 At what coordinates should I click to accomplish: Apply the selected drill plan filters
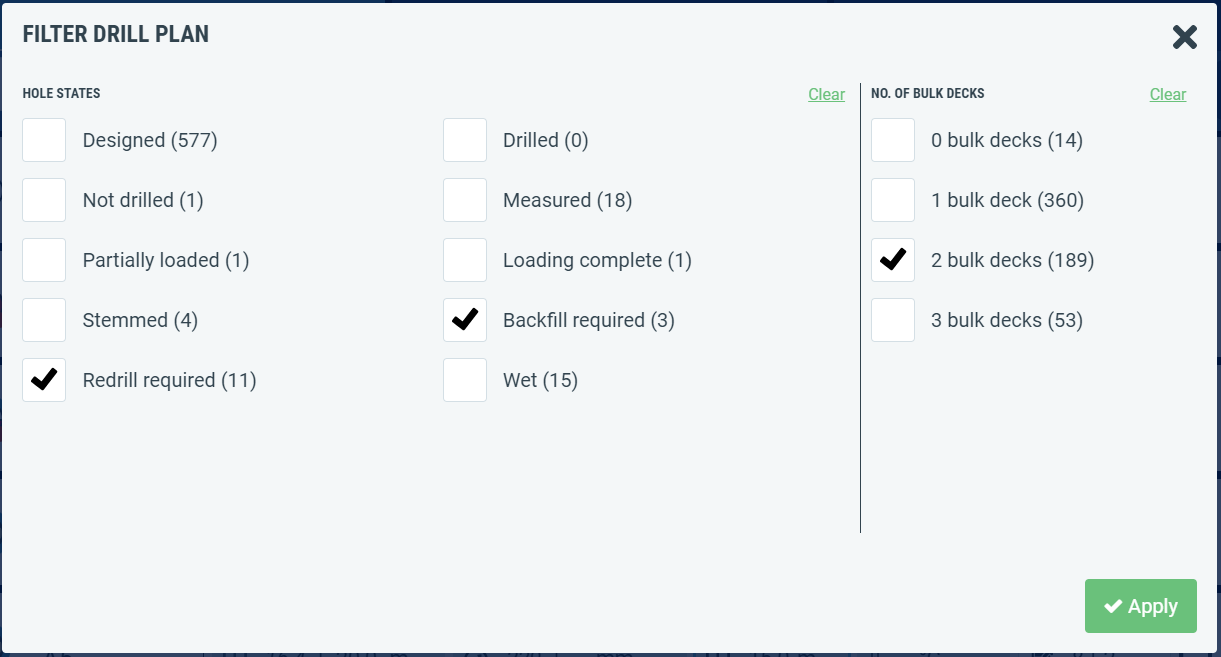(1141, 606)
